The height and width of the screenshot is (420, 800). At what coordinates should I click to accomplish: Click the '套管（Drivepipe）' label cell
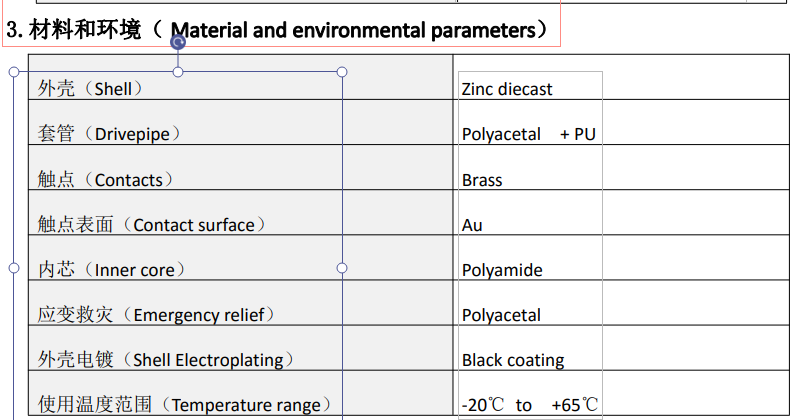coord(110,134)
